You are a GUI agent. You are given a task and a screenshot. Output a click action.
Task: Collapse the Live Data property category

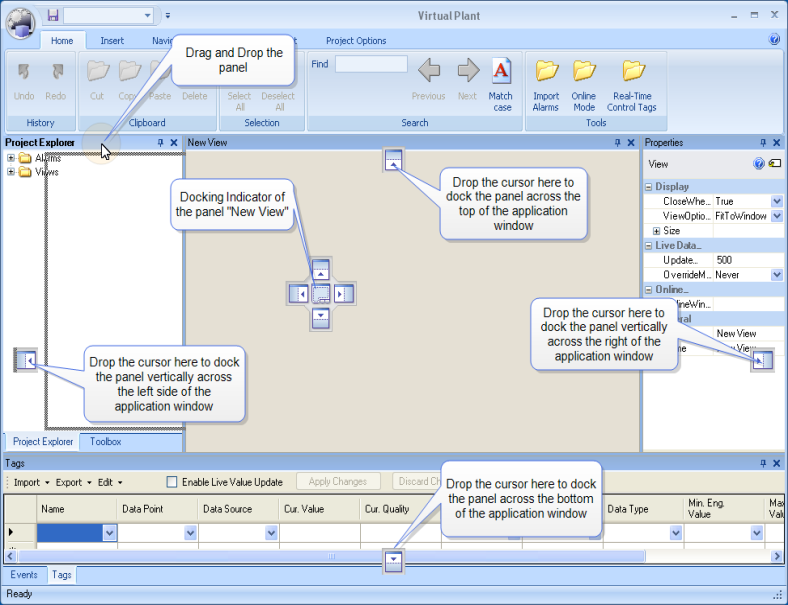[648, 246]
